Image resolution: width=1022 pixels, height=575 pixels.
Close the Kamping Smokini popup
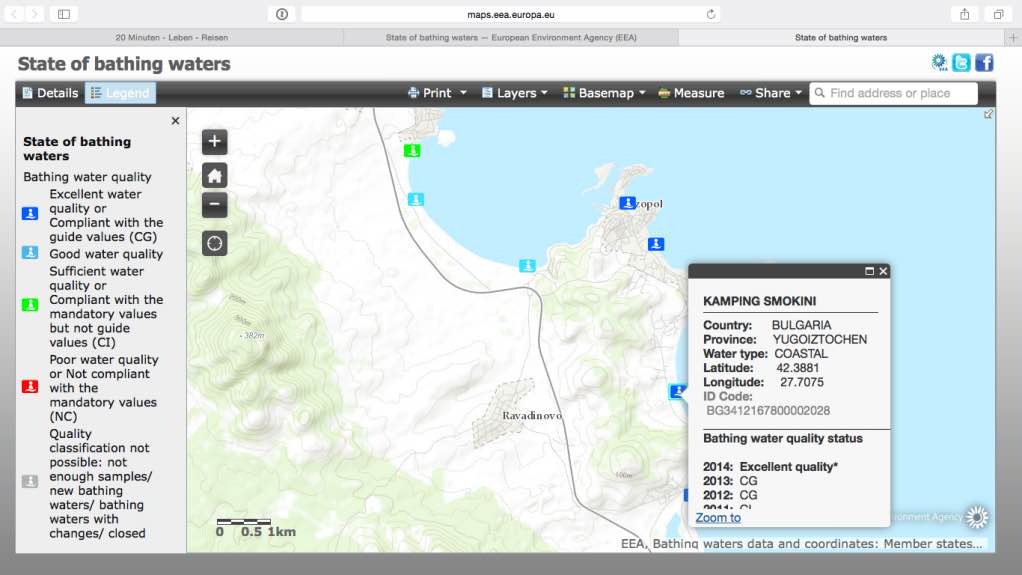883,271
